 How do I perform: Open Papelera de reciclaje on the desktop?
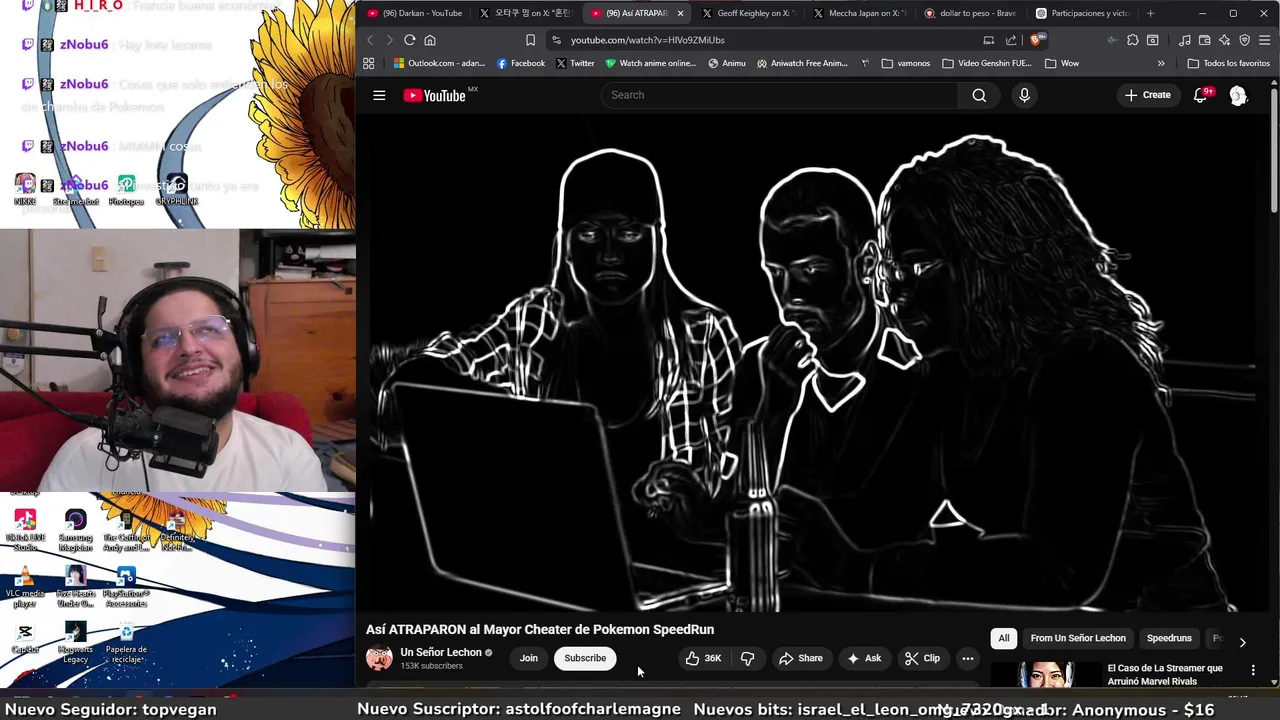coord(126,643)
